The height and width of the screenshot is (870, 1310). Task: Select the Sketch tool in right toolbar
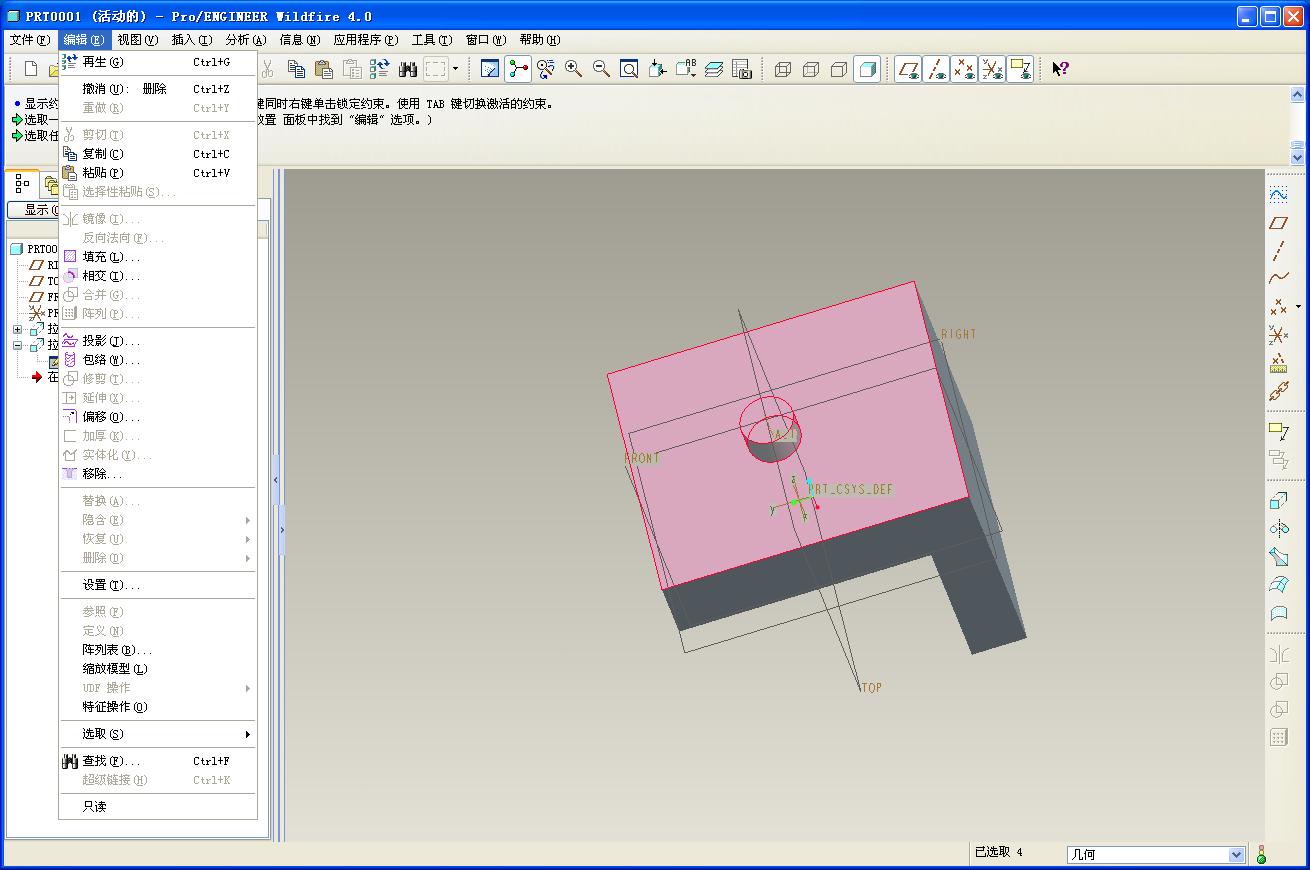click(x=1279, y=194)
